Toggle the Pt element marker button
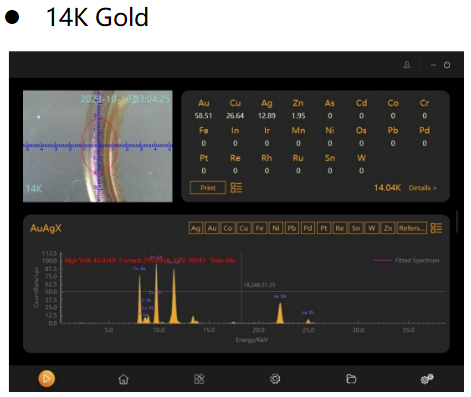Image resolution: width=471 pixels, height=397 pixels. point(324,228)
